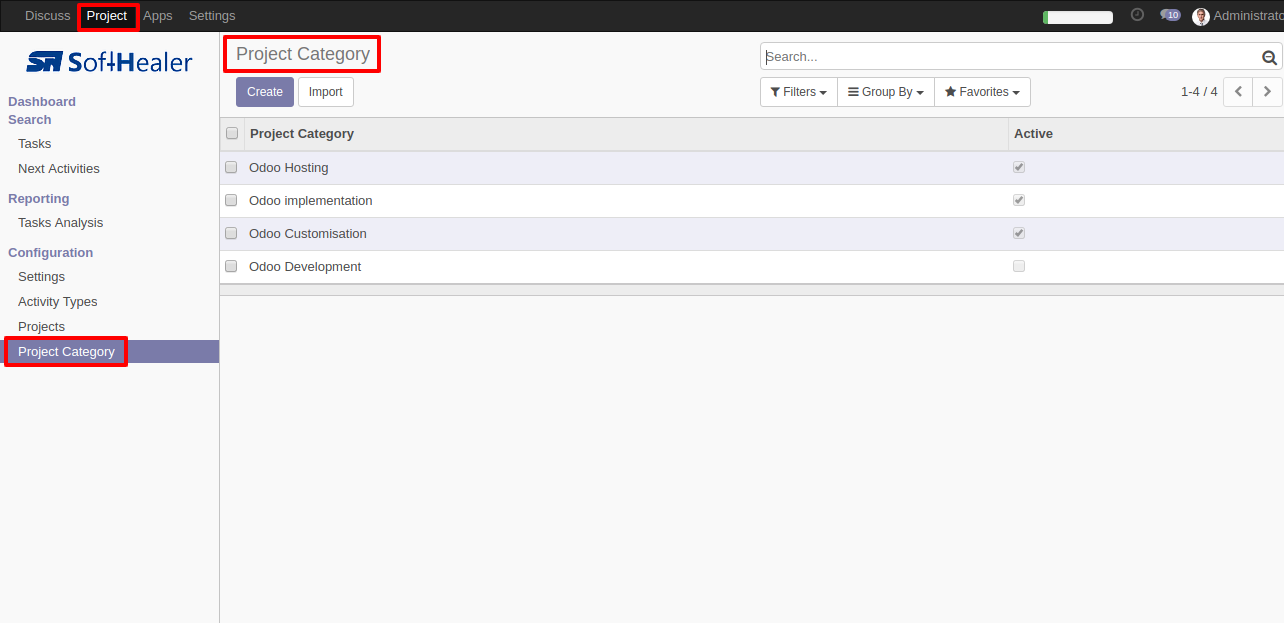The height and width of the screenshot is (623, 1284).
Task: Toggle Active checkbox for Odoo implementation
Action: click(x=1019, y=200)
